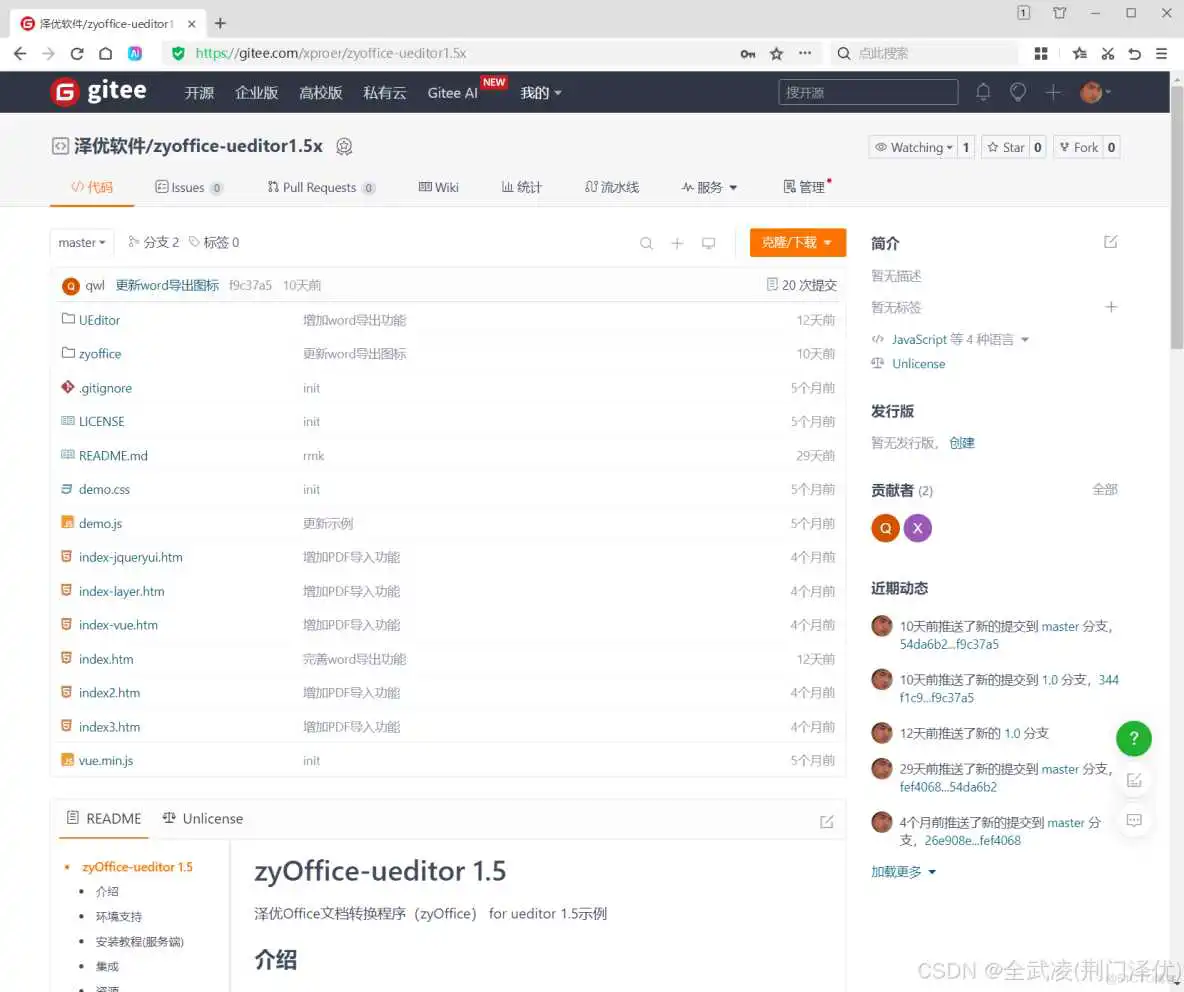Open the Web IDE monitor icon near clone button
The width and height of the screenshot is (1184, 992).
click(709, 242)
